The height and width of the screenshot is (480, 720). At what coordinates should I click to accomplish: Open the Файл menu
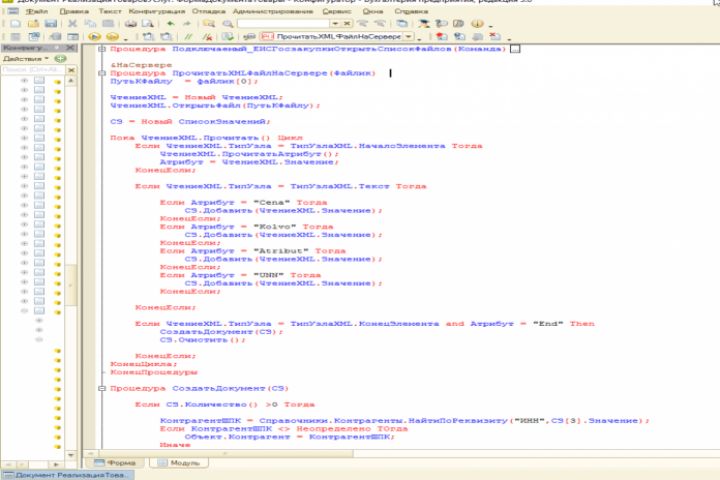(37, 11)
